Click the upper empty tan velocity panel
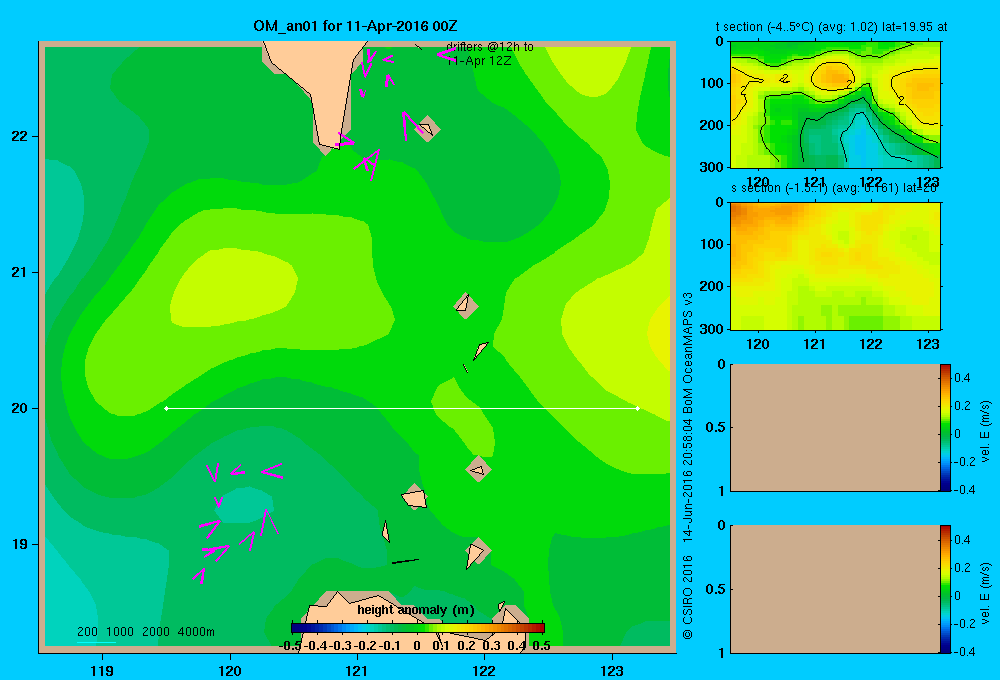 pyautogui.click(x=835, y=427)
